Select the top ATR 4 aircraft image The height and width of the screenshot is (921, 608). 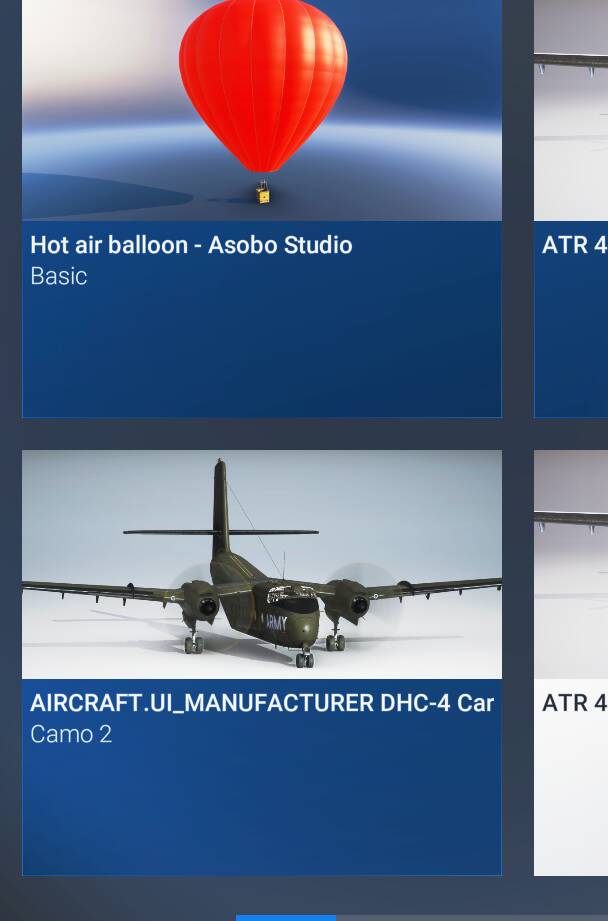pos(571,110)
